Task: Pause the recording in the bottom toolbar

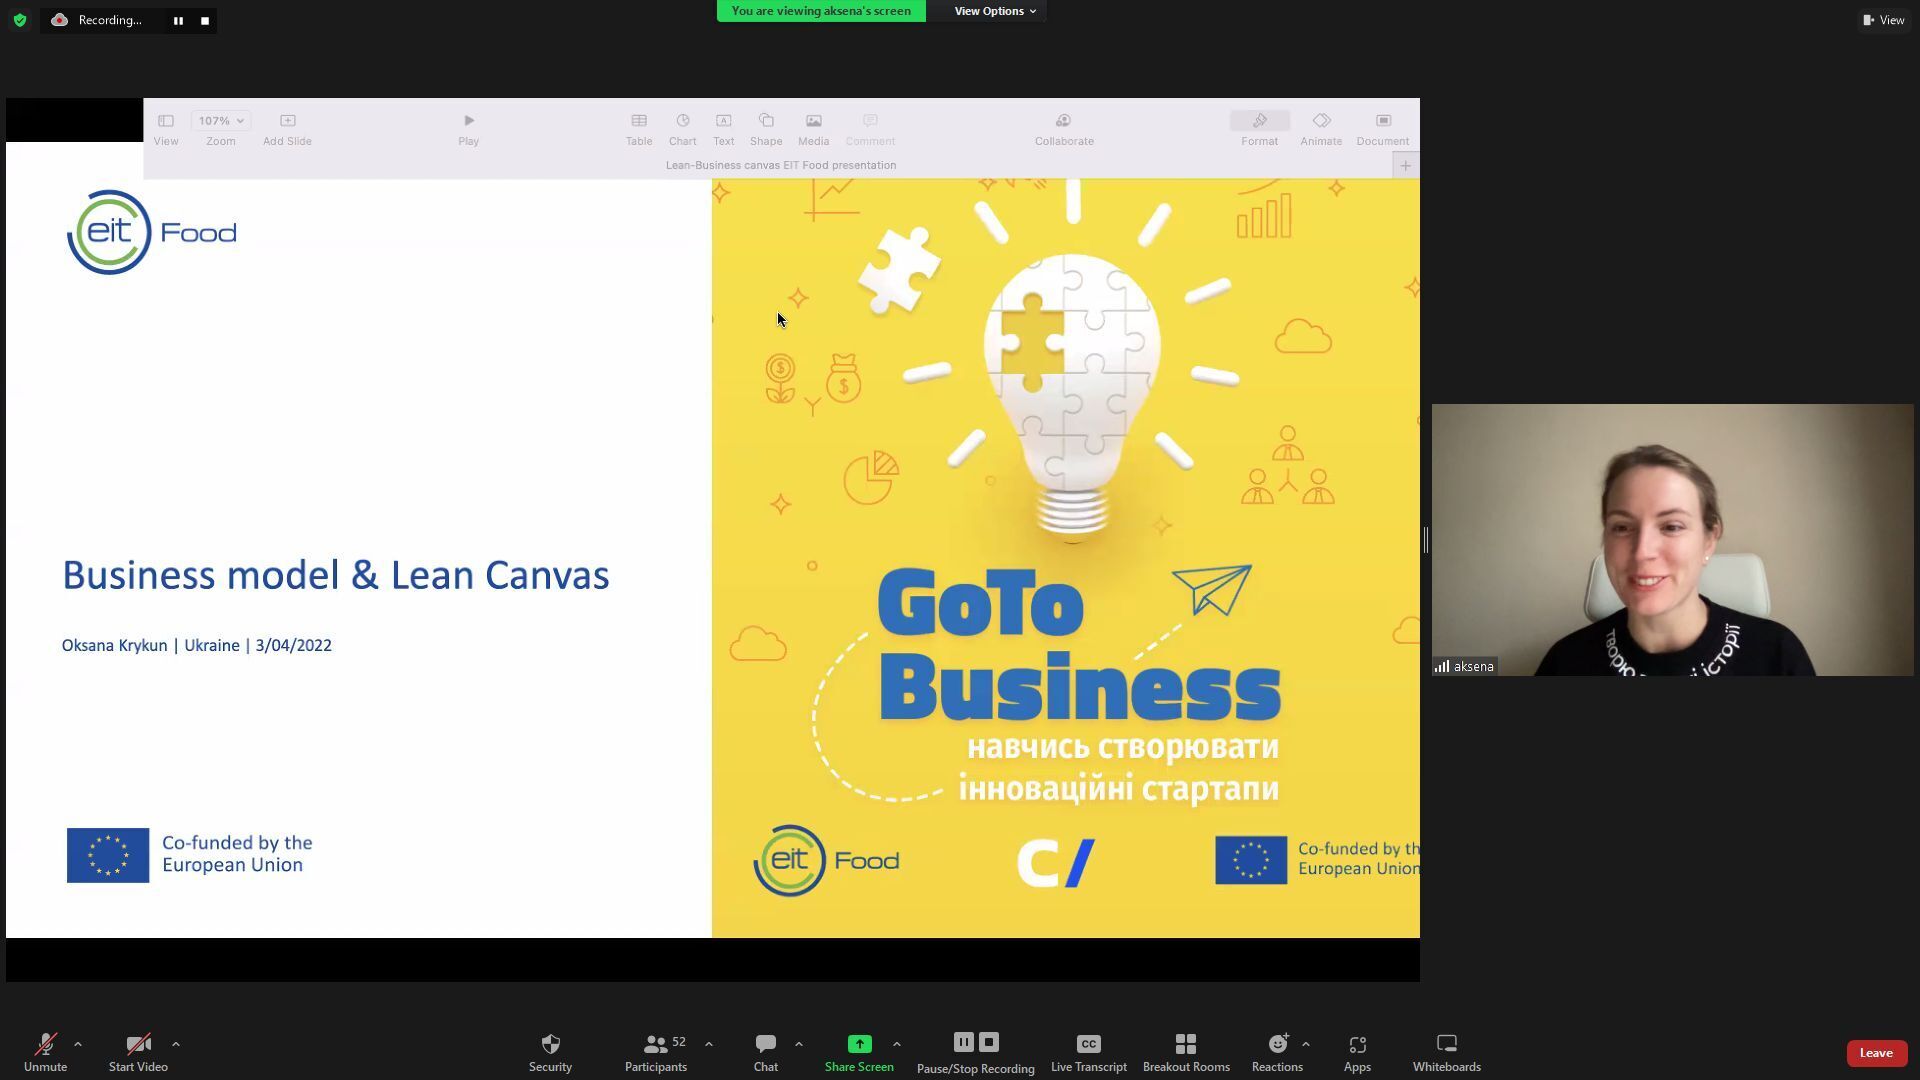Action: [x=963, y=1042]
